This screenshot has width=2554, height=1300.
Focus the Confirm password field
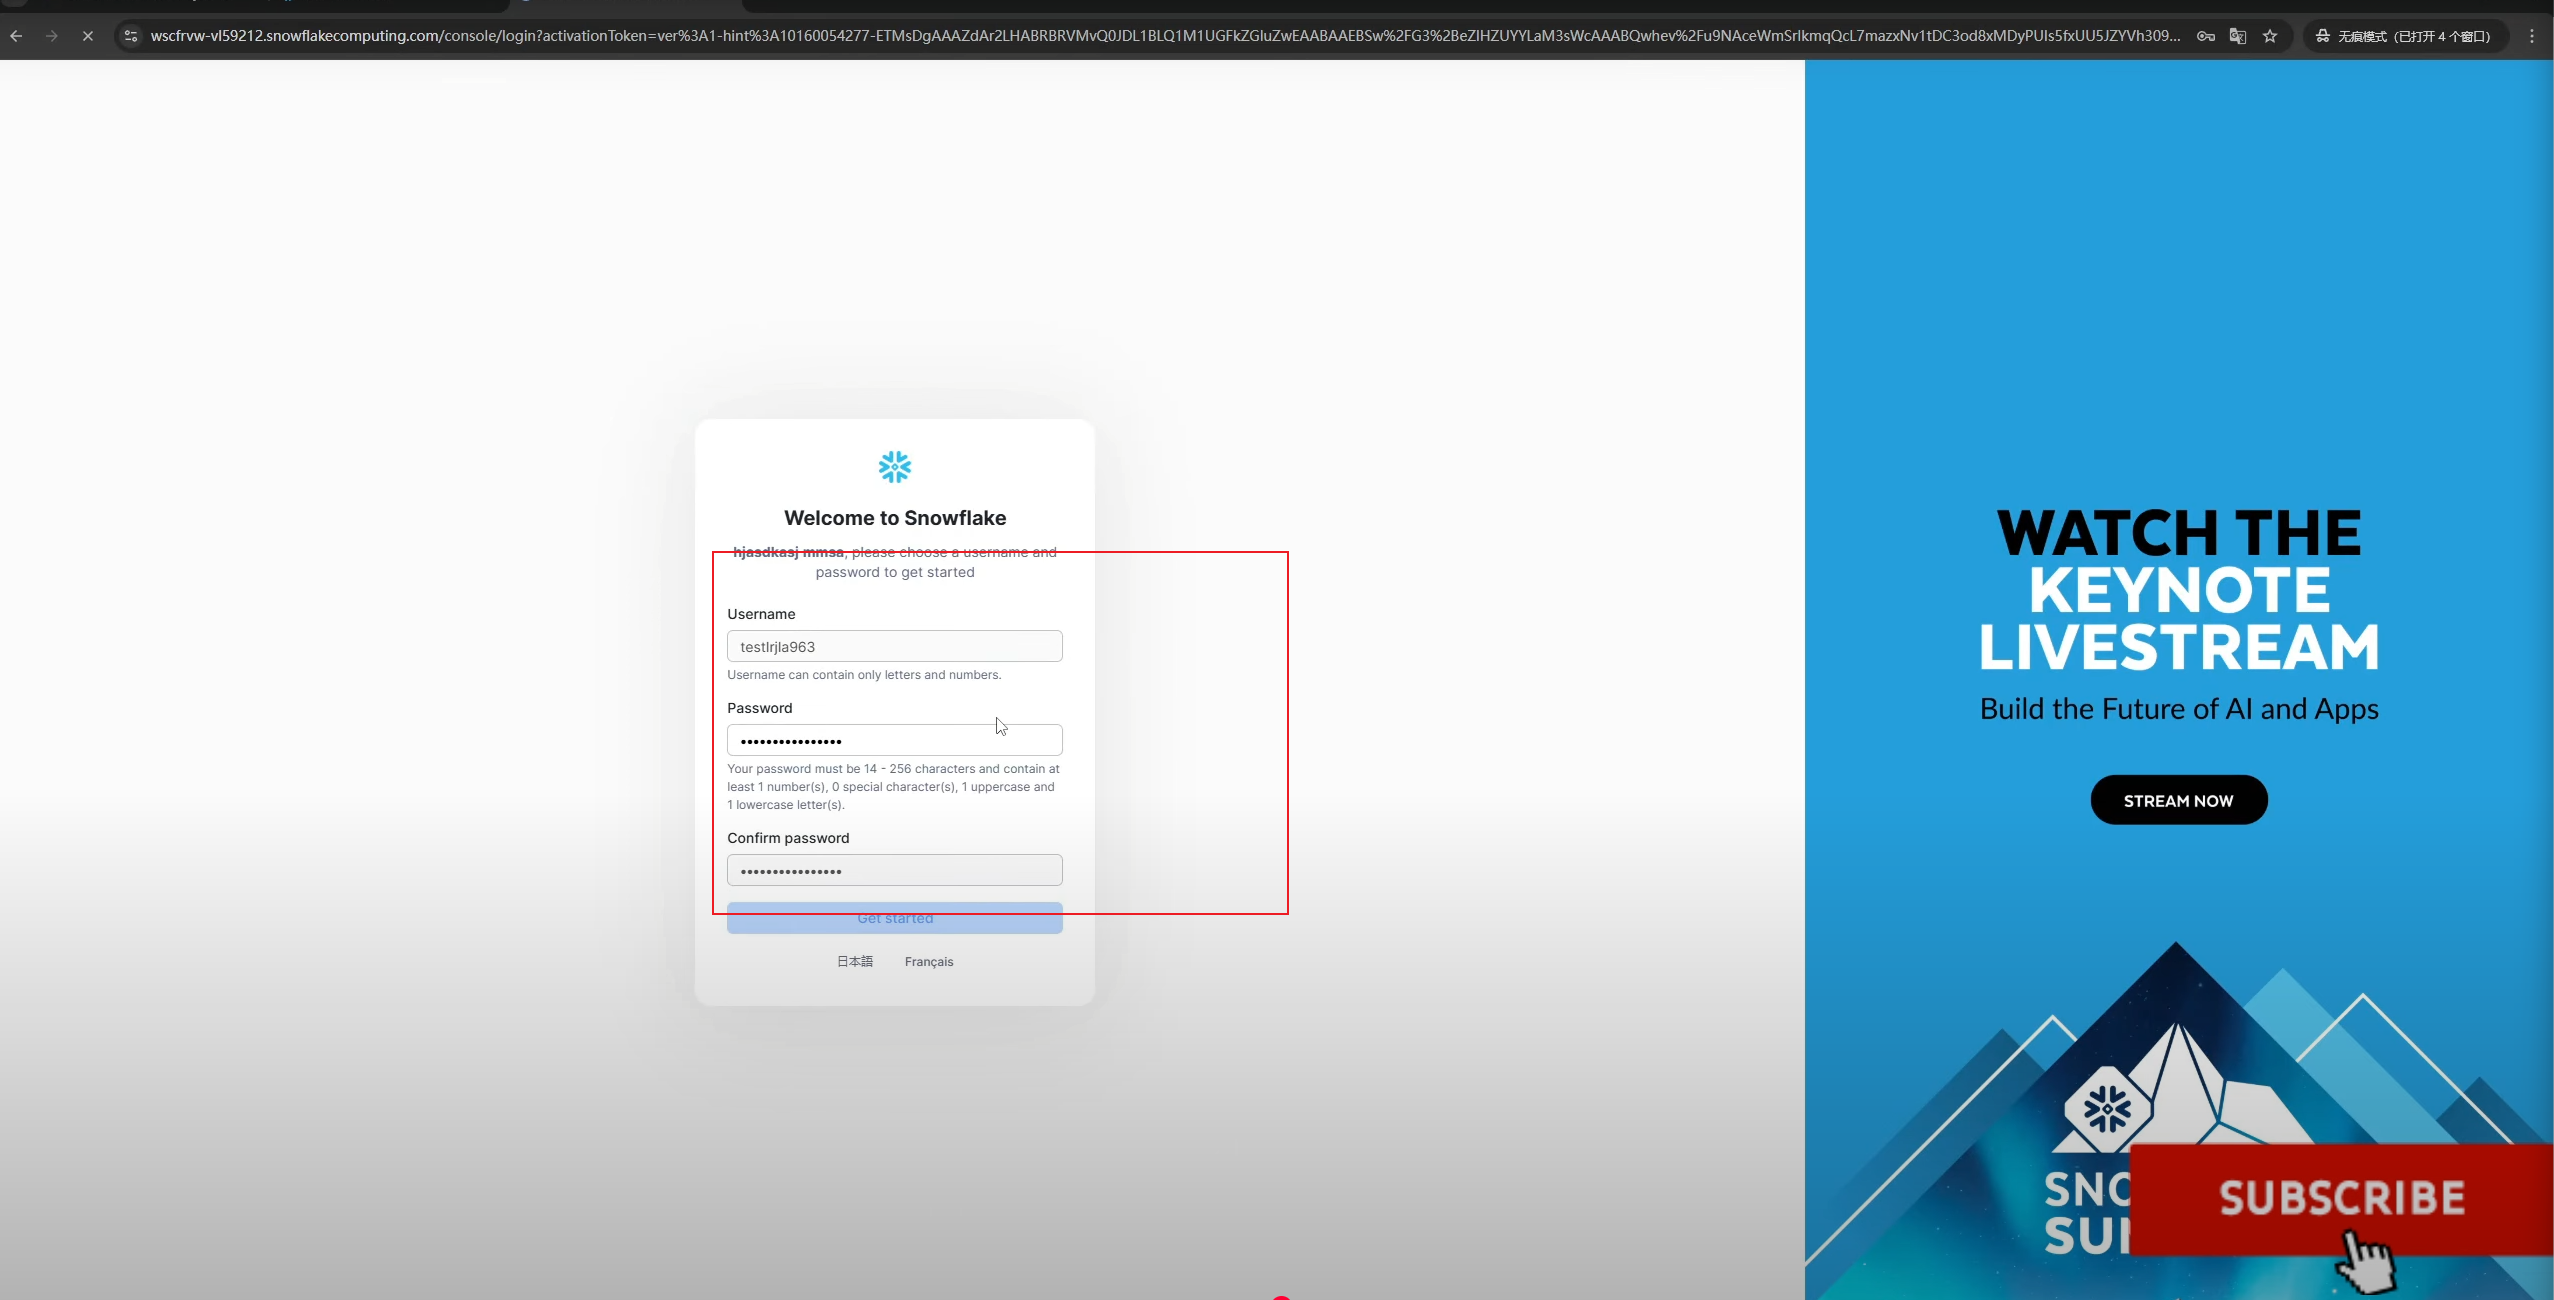[x=895, y=870]
